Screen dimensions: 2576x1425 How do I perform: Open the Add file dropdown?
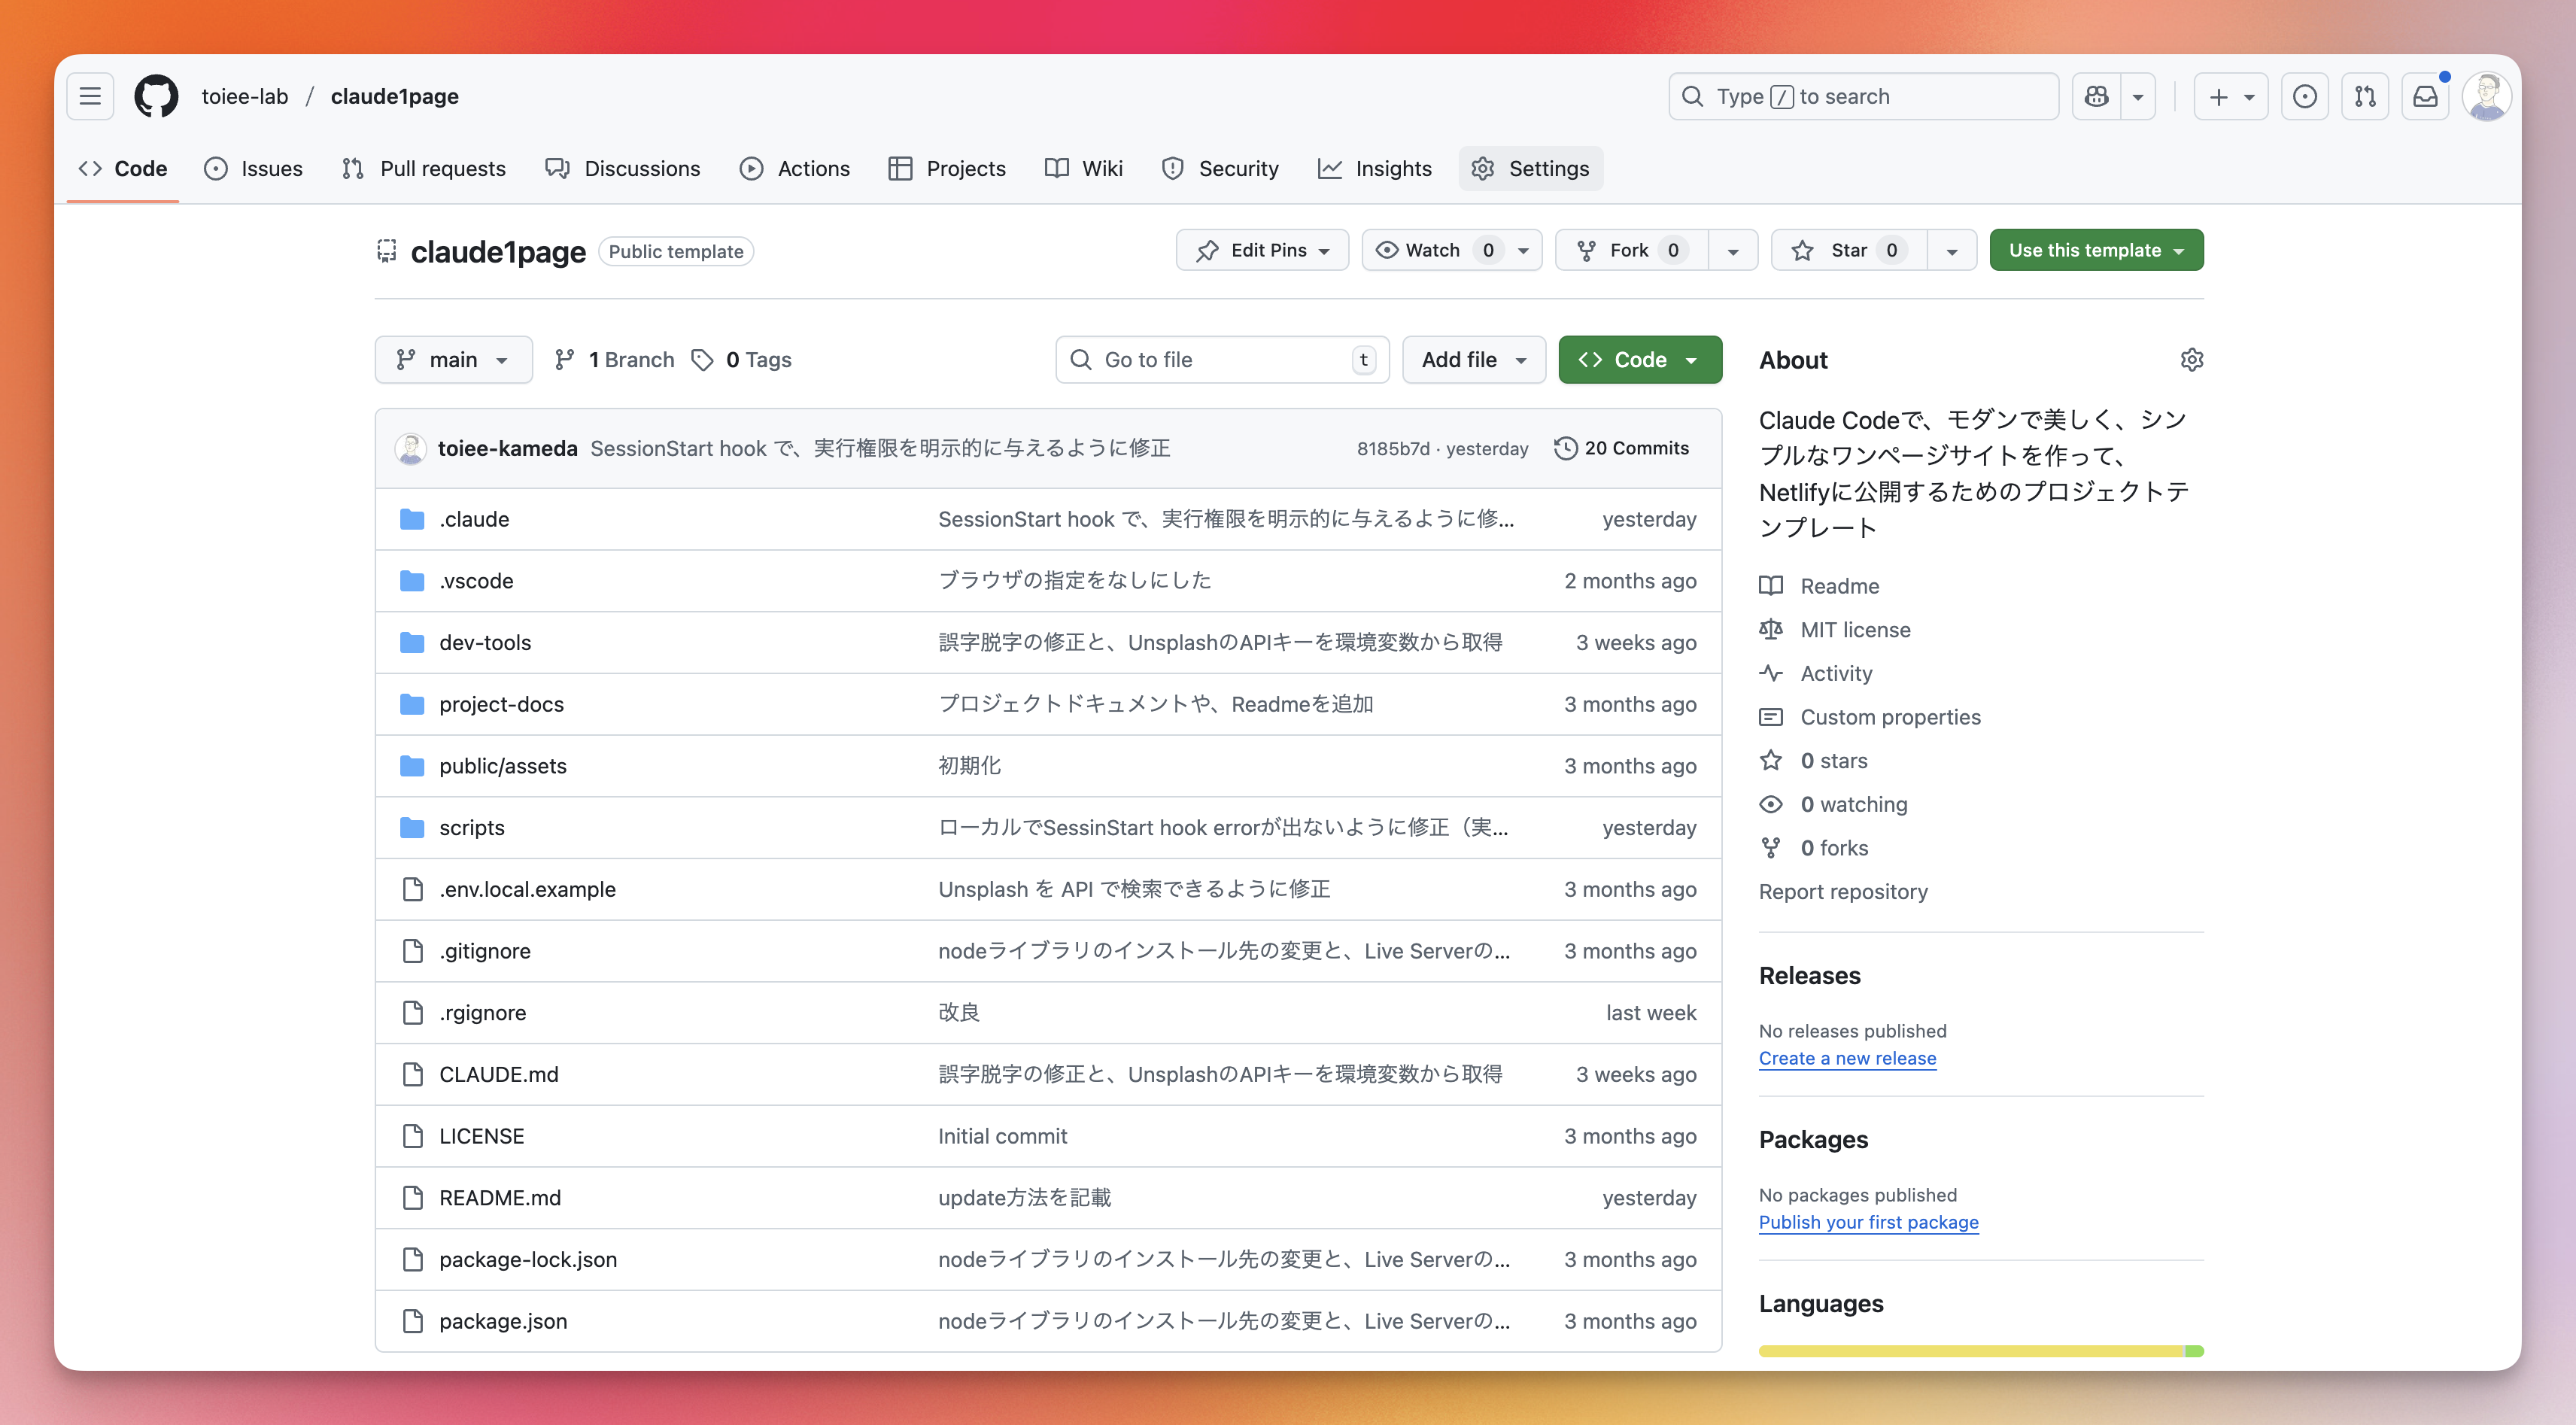tap(1473, 360)
